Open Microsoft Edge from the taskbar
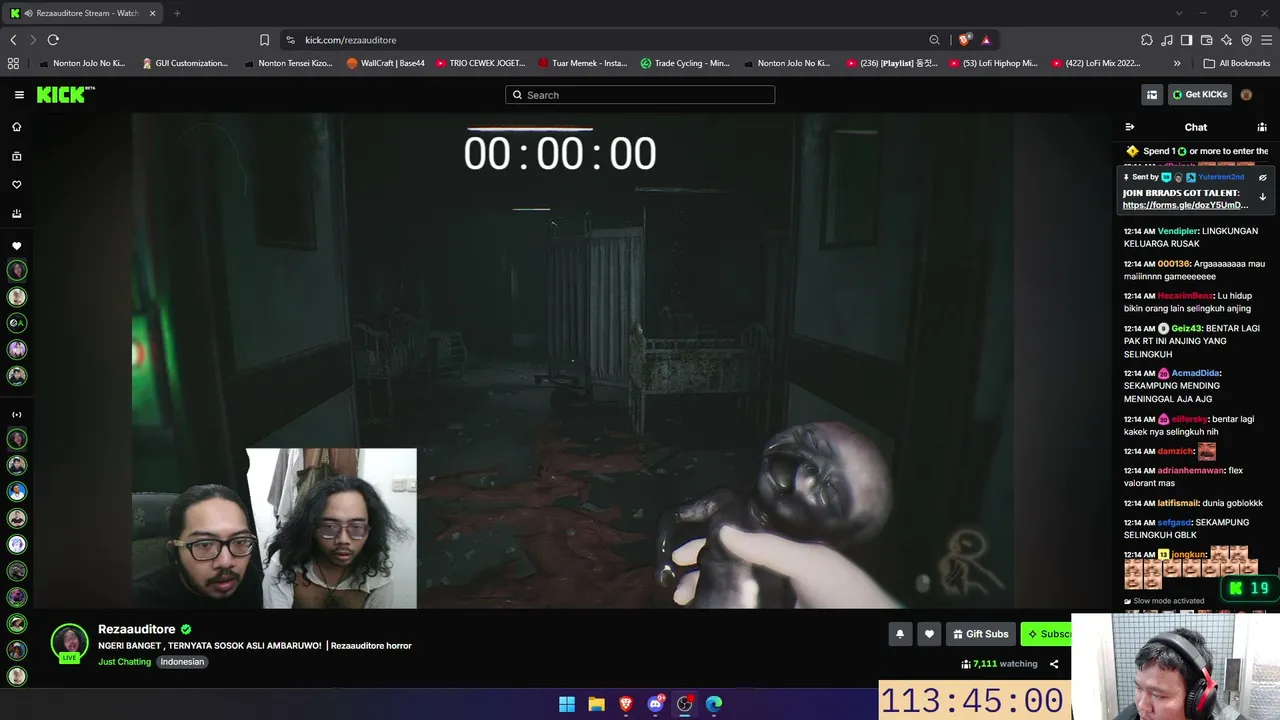This screenshot has height=720, width=1280. coord(714,704)
